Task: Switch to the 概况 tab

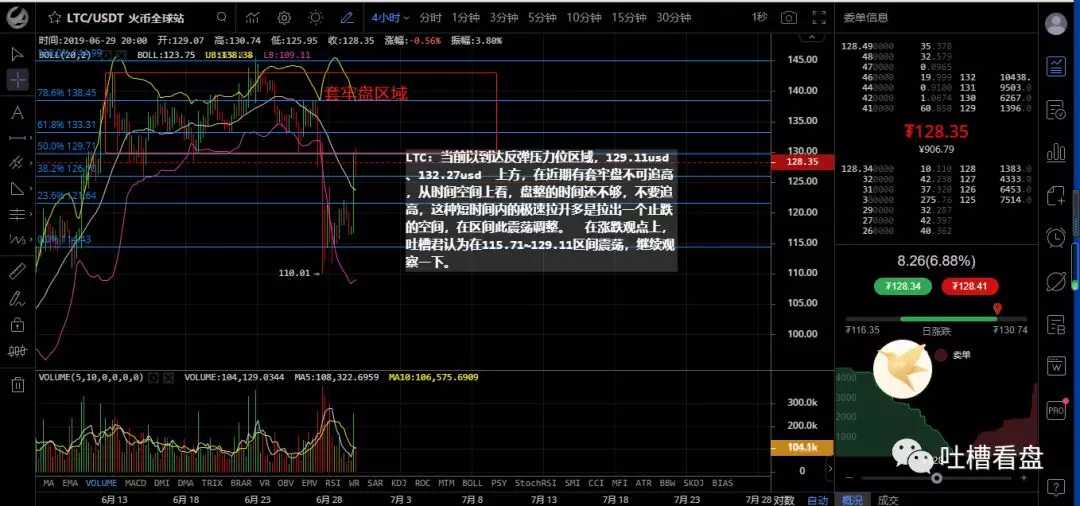Action: [x=853, y=500]
